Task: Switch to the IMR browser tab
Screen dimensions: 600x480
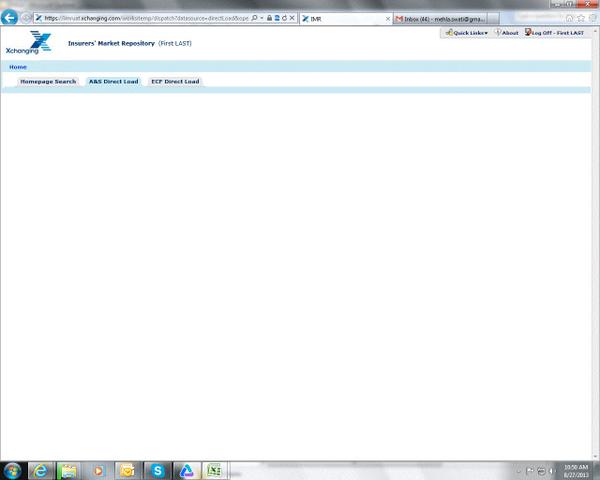Action: (345, 19)
